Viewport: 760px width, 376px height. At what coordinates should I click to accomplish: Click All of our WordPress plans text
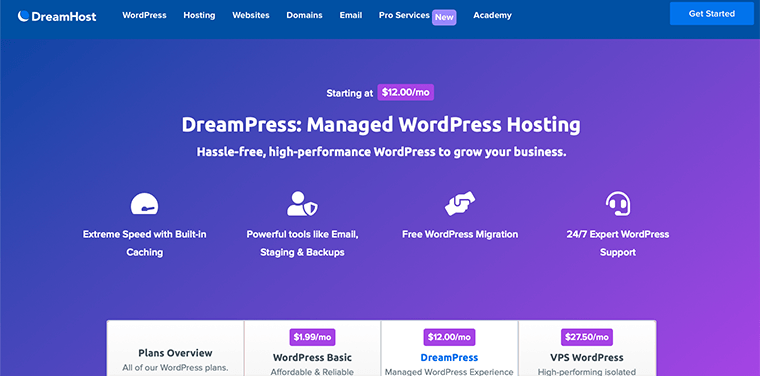[x=175, y=368]
